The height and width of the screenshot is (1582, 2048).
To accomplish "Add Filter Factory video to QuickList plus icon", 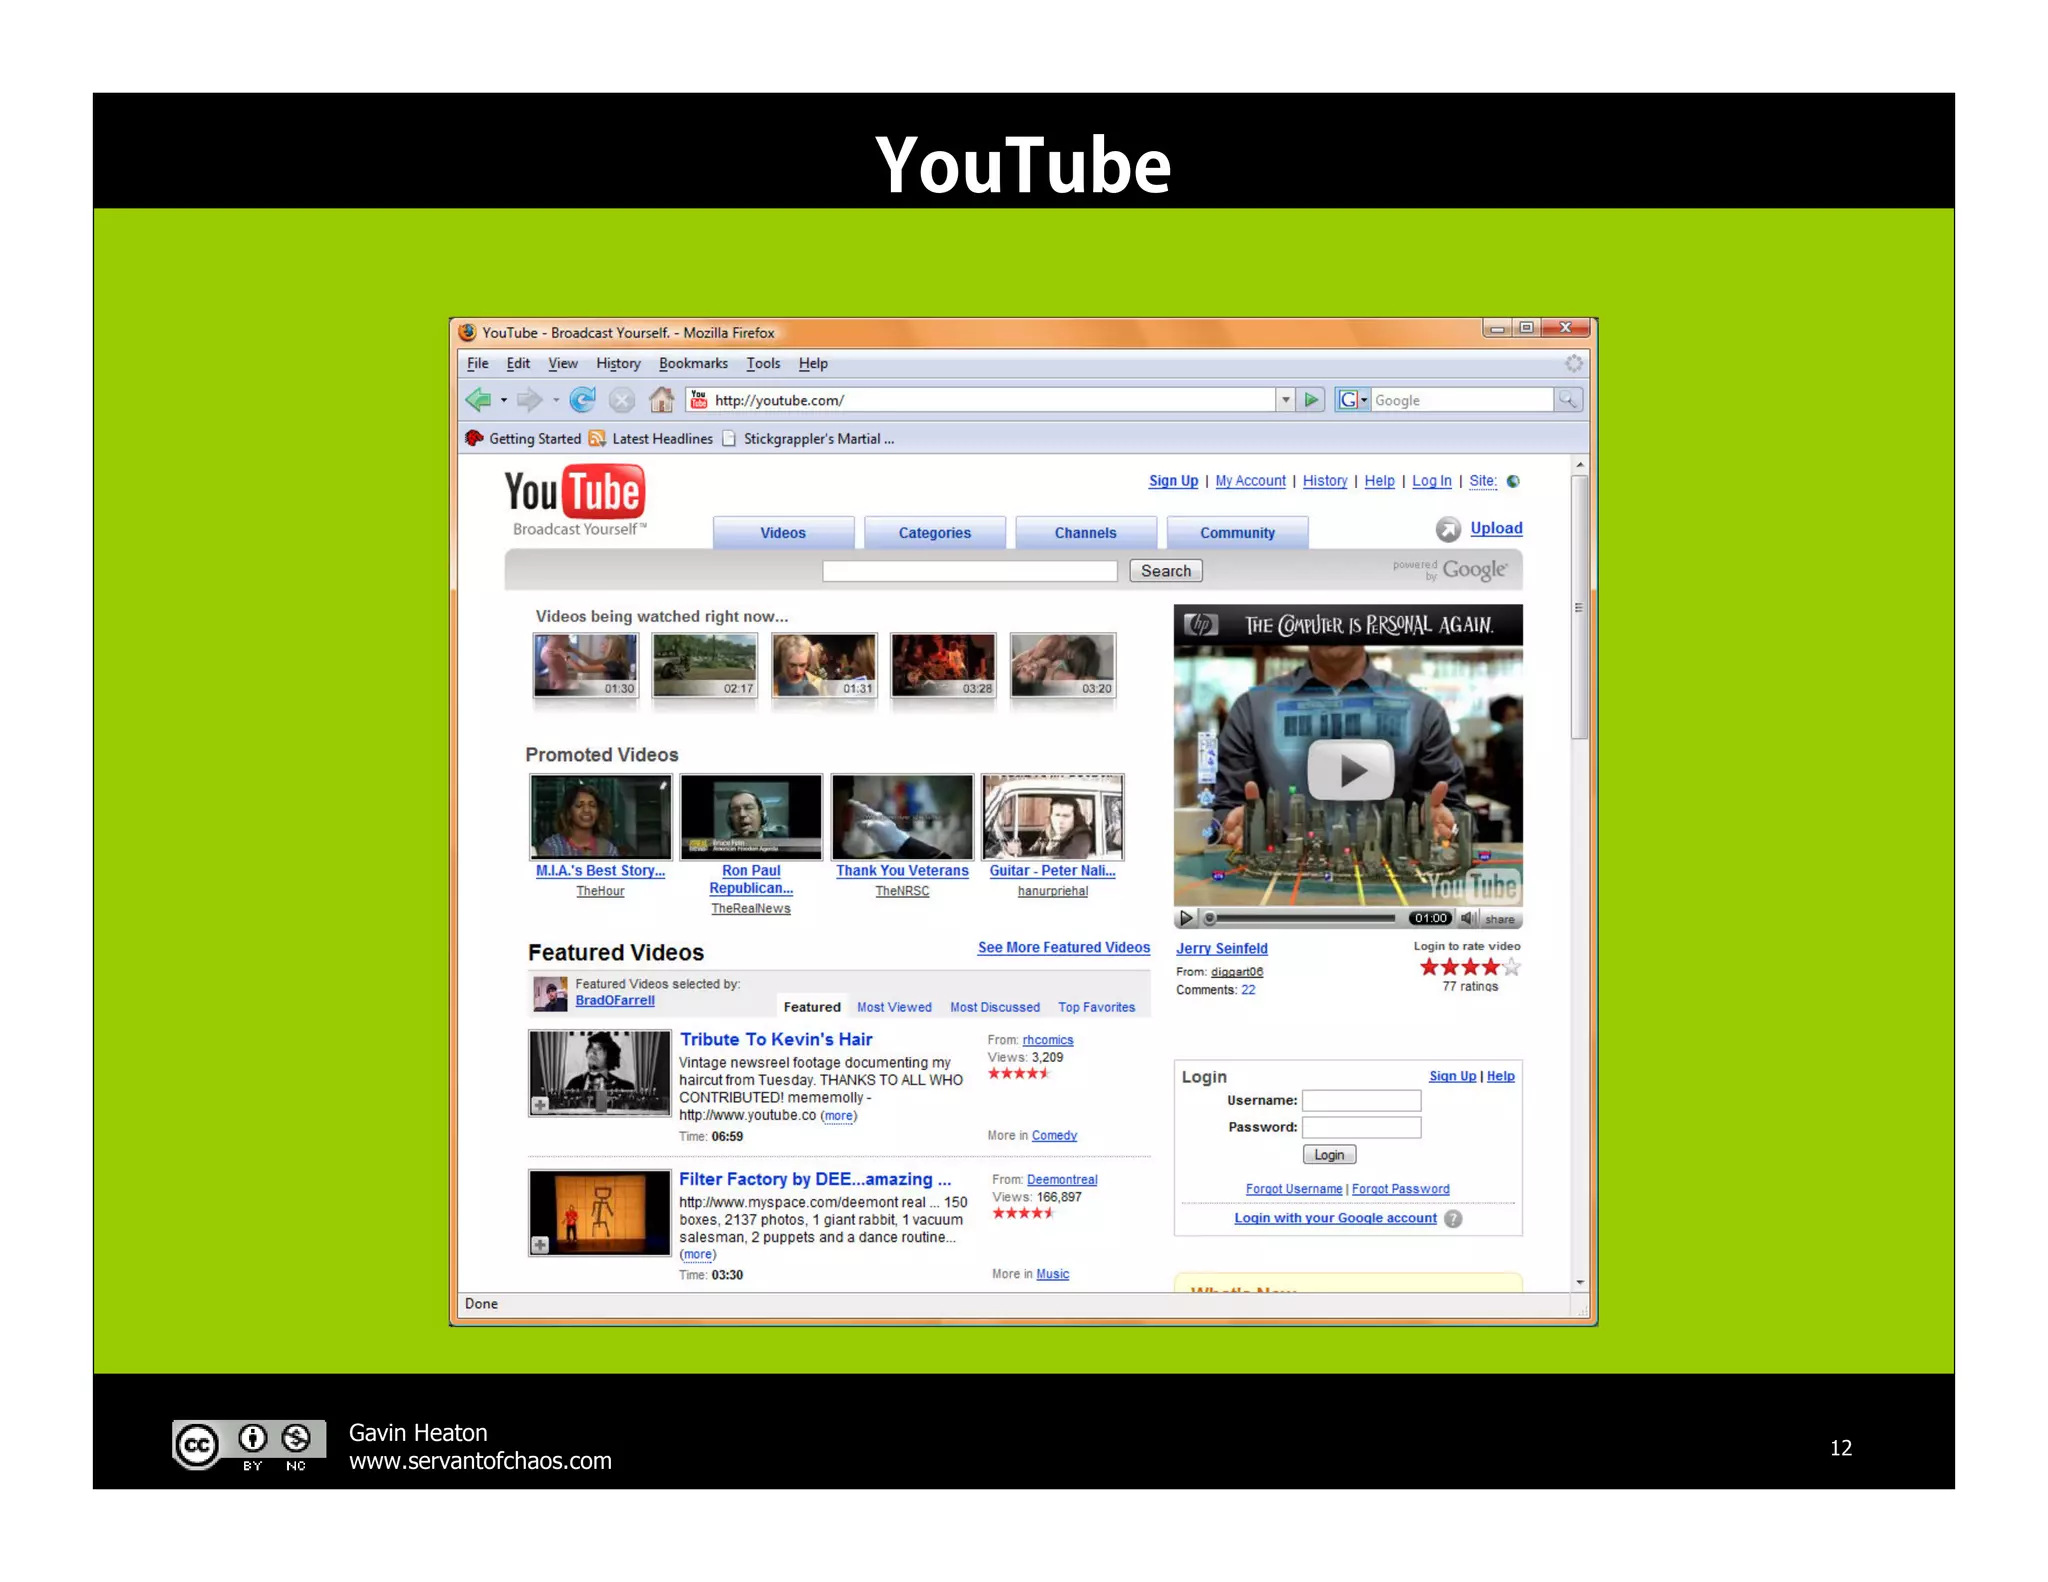I will [540, 1245].
